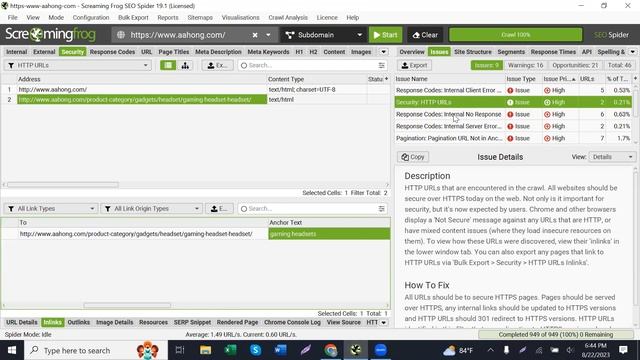Open File Explorer from the taskbar
The height and width of the screenshot is (360, 640).
(x=205, y=350)
